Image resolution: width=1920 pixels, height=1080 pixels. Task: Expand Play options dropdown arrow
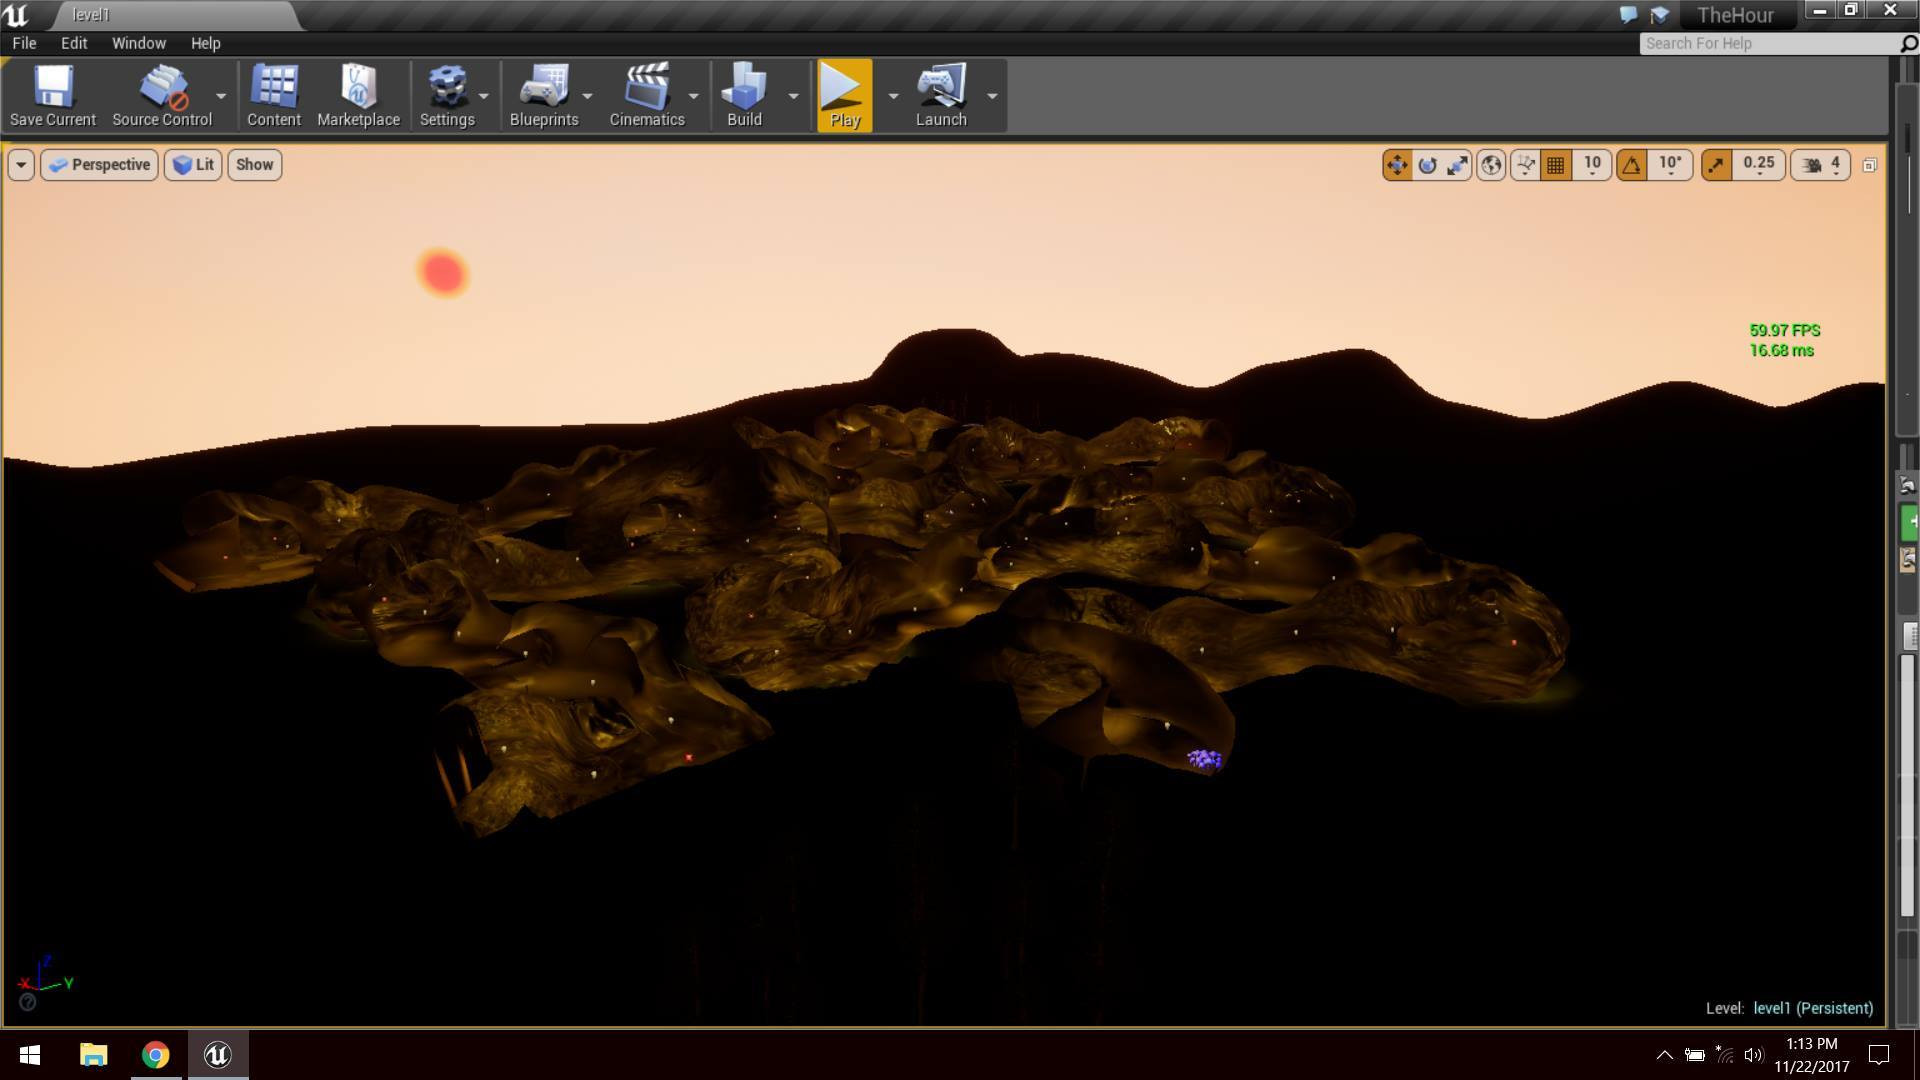pyautogui.click(x=893, y=96)
